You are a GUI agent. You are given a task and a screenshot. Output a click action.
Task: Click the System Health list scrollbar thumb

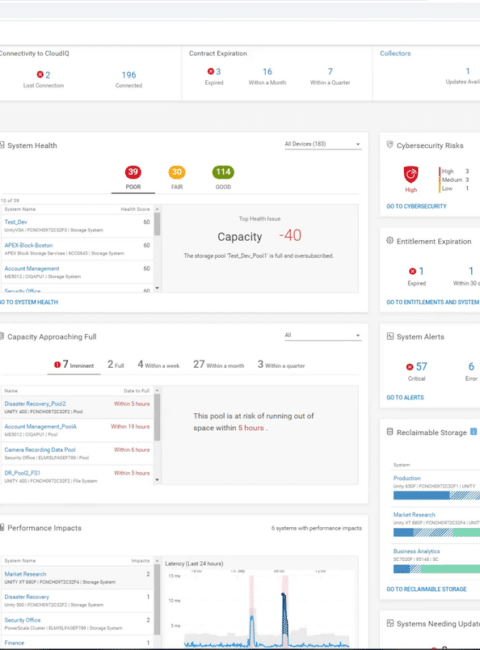click(157, 224)
